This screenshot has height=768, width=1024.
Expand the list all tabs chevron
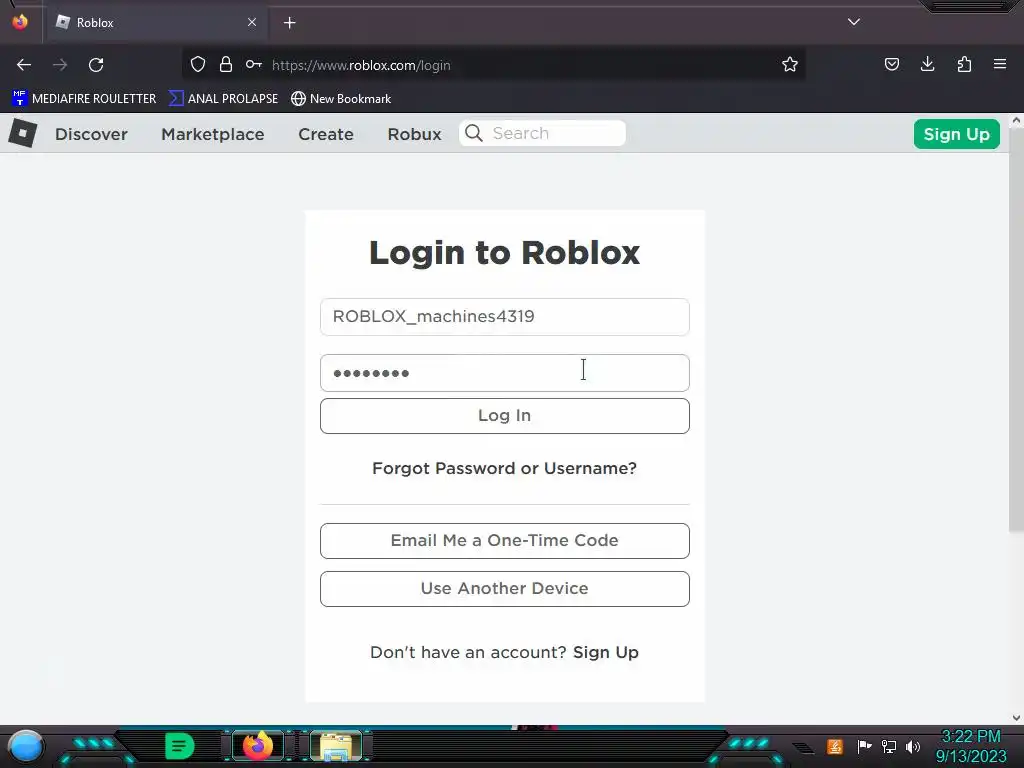pyautogui.click(x=854, y=22)
